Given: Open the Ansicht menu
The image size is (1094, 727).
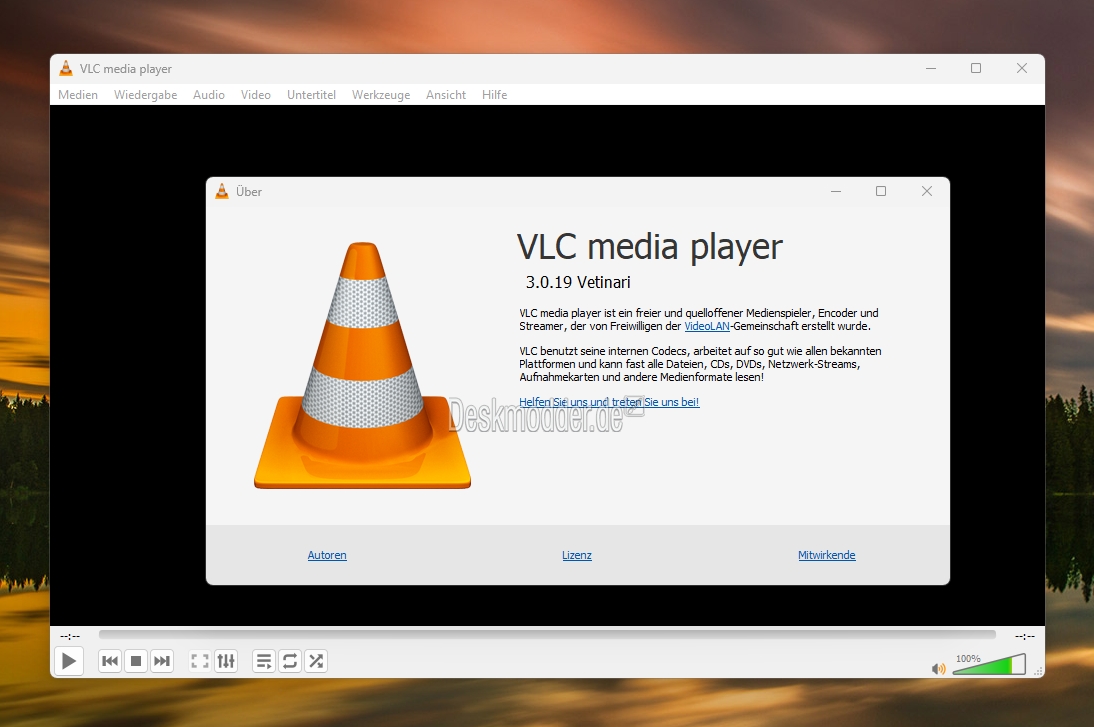Looking at the screenshot, I should 446,95.
